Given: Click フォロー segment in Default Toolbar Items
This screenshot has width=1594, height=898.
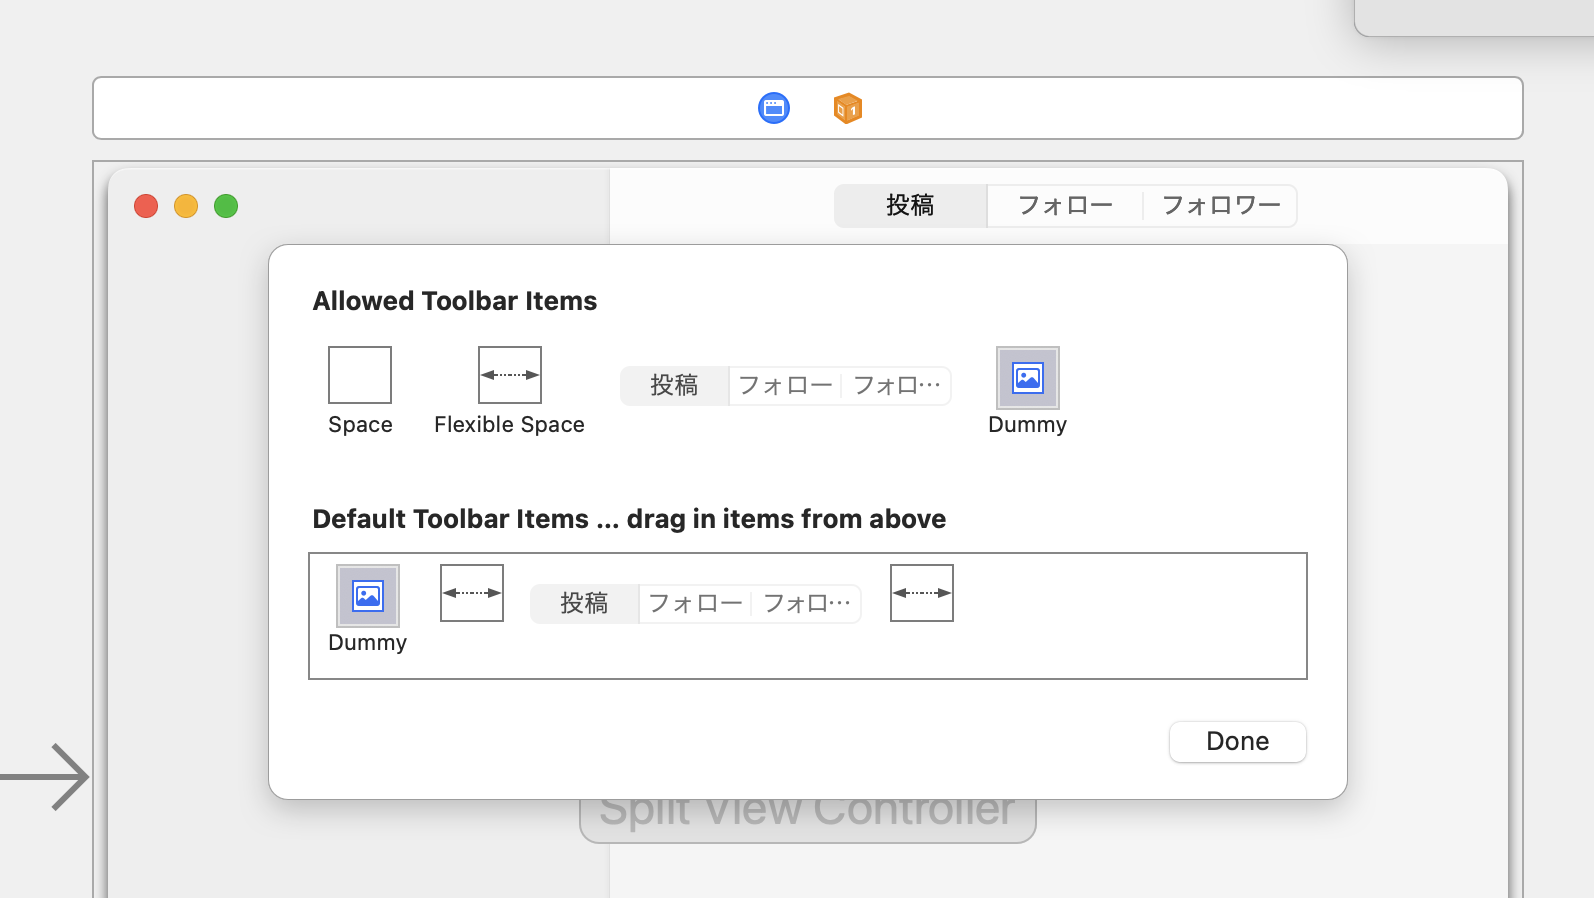Looking at the screenshot, I should pyautogui.click(x=695, y=604).
